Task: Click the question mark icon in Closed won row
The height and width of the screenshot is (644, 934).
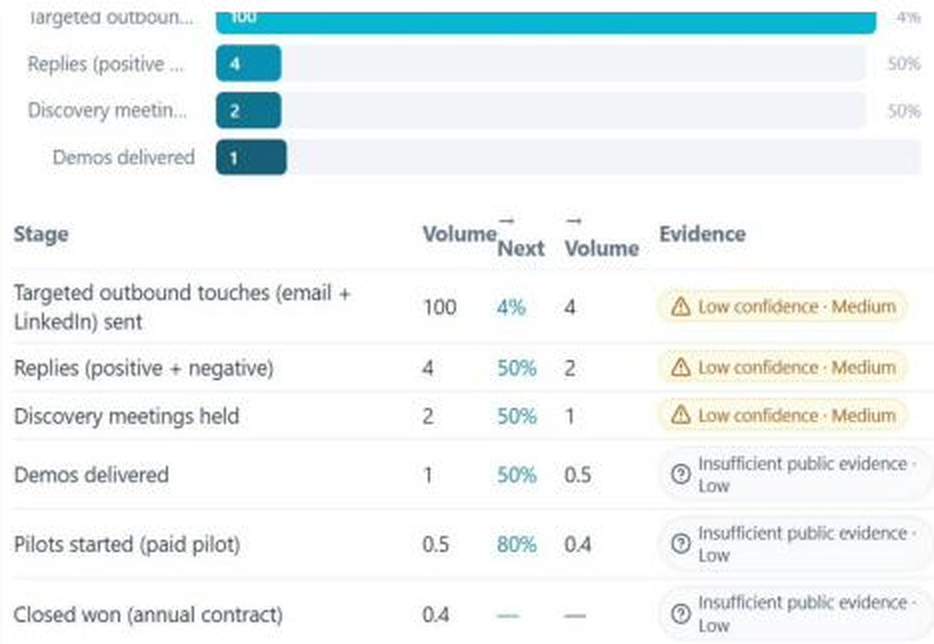Action: click(680, 614)
